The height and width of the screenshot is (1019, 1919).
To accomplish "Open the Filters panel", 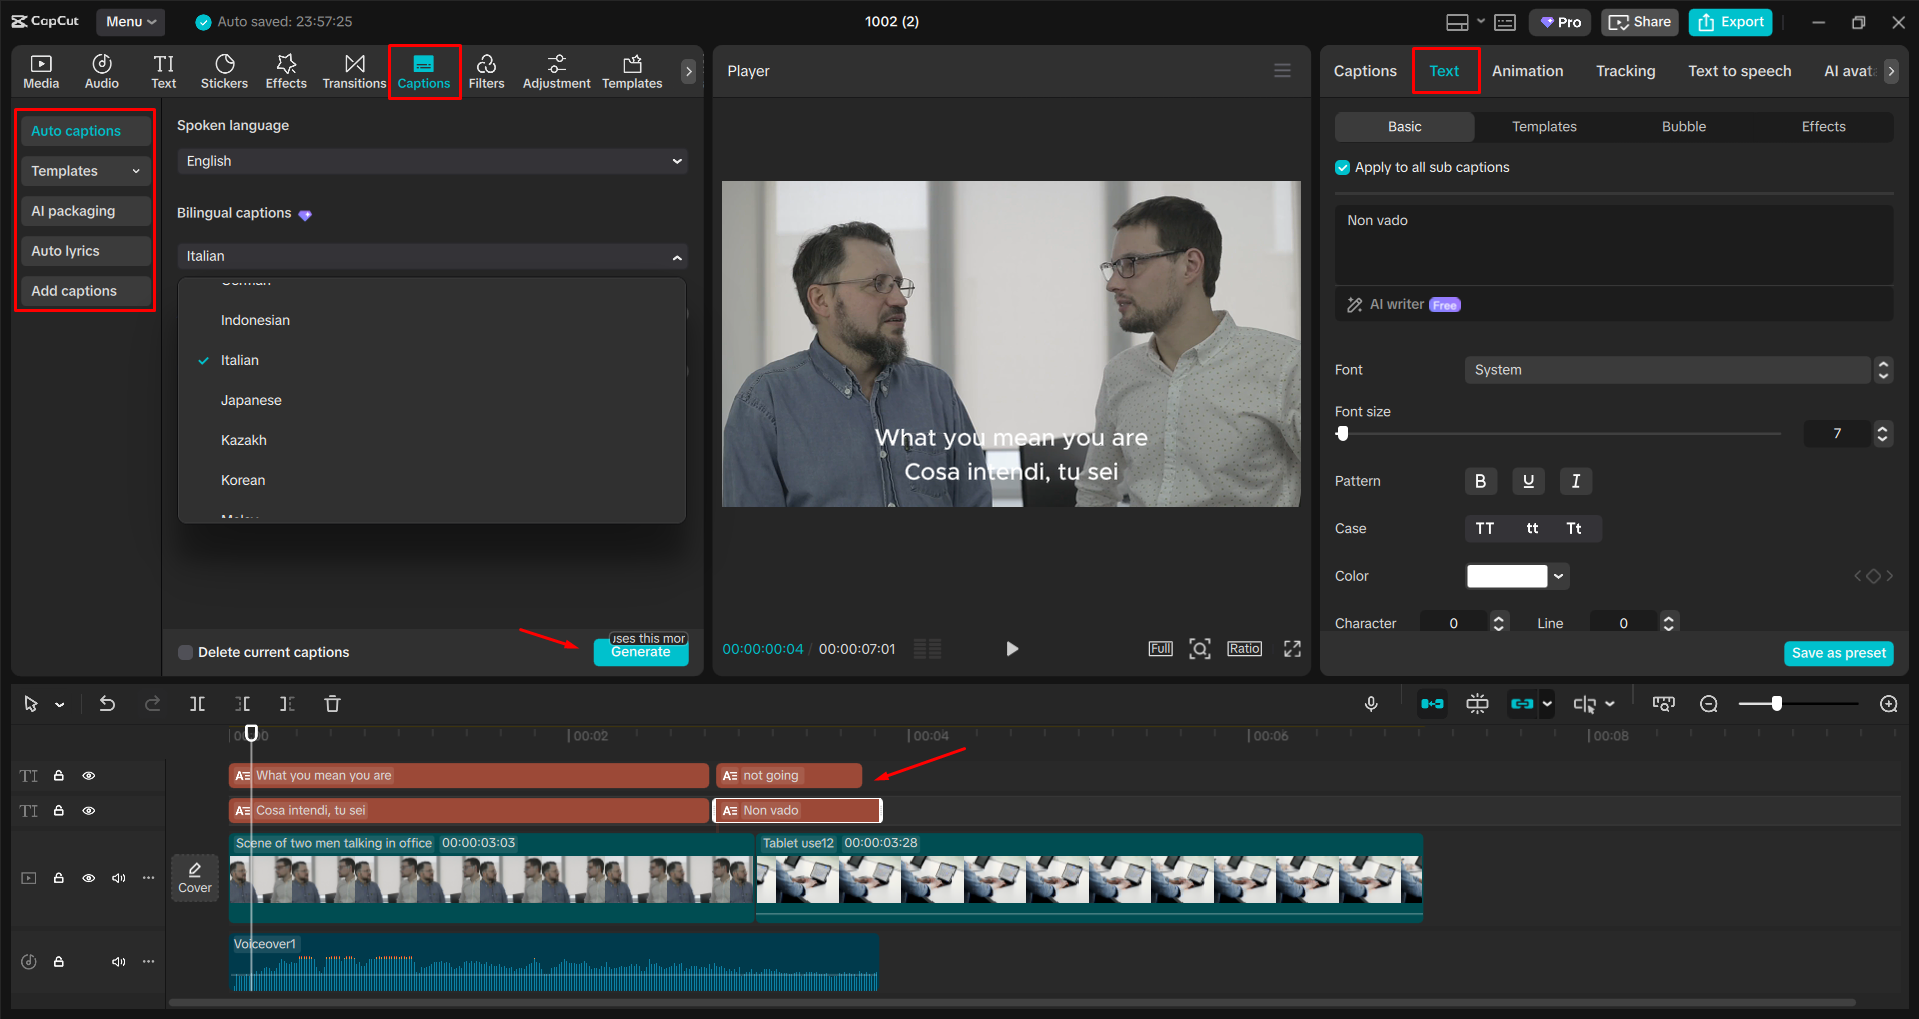I will [x=487, y=70].
